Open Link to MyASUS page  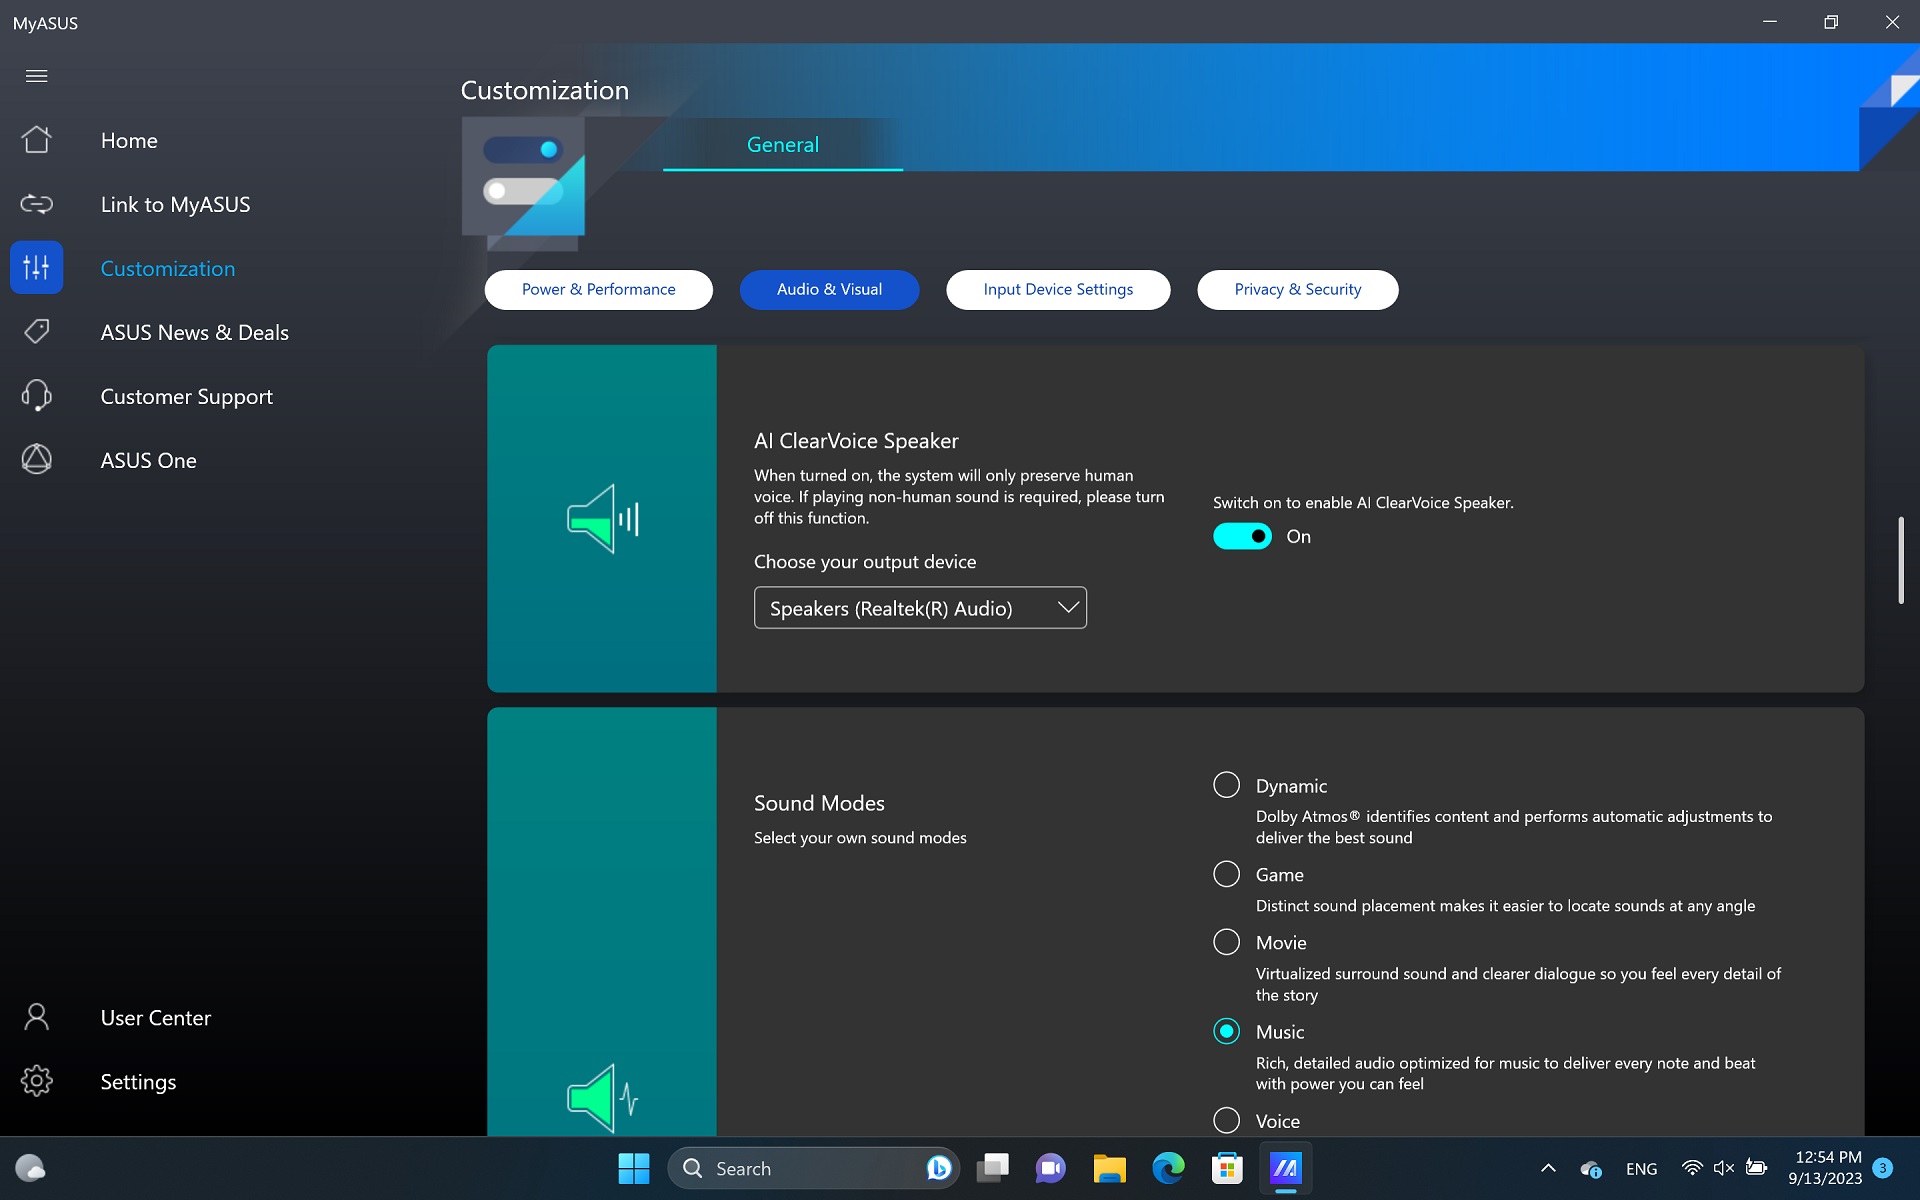[x=176, y=205]
